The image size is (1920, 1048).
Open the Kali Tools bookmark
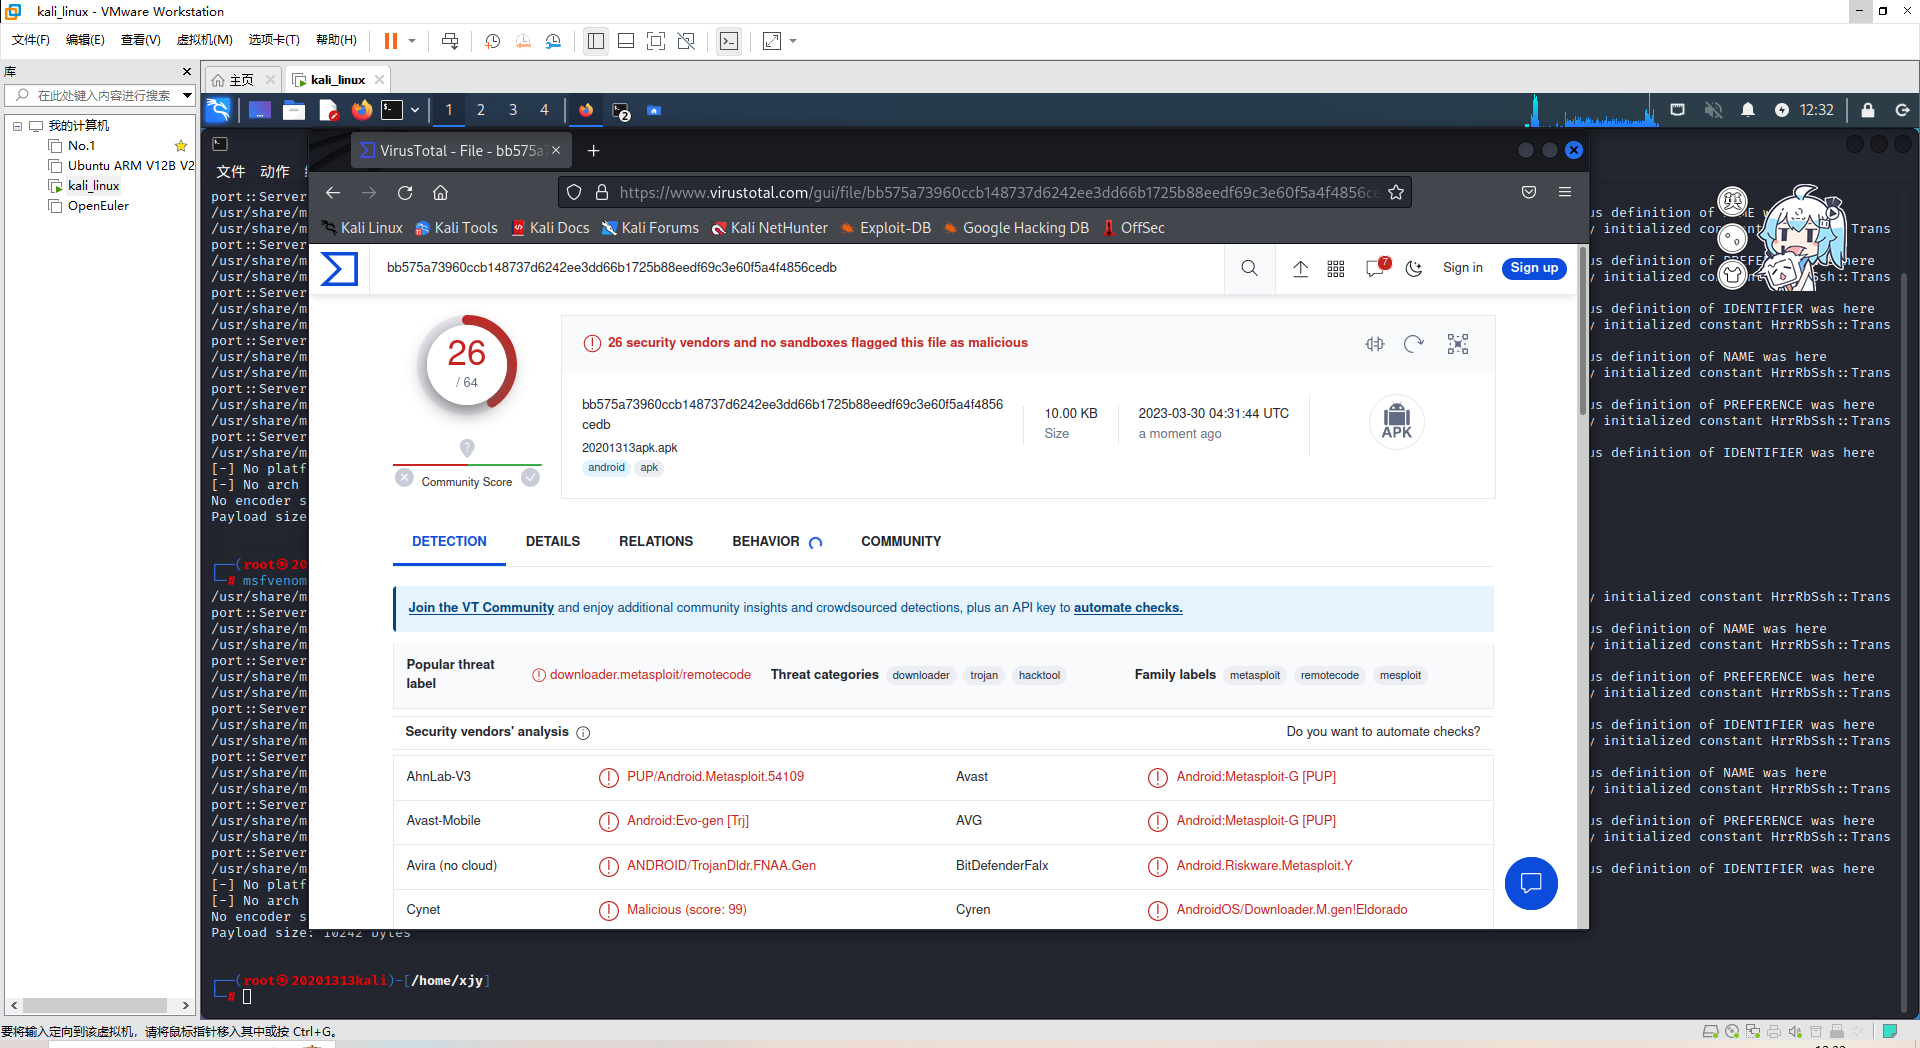[456, 228]
